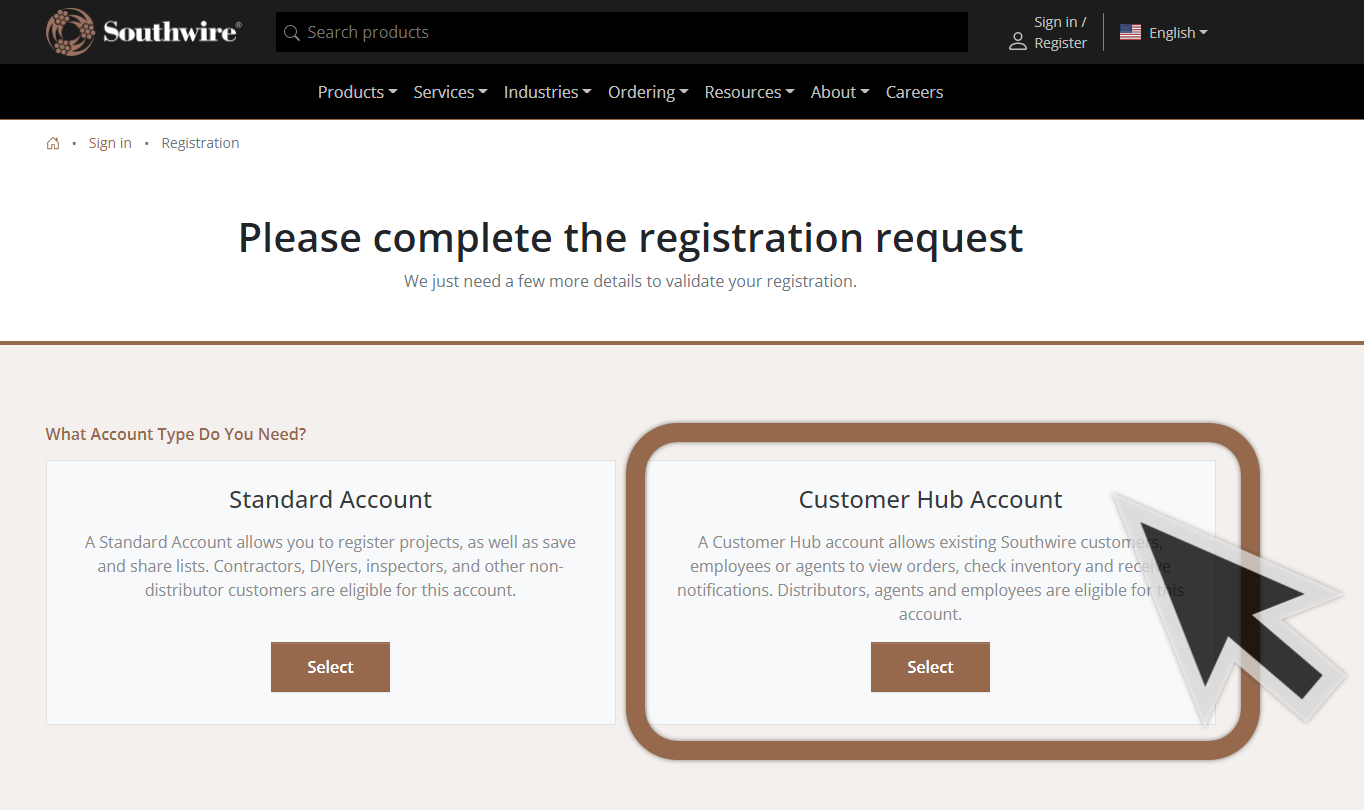This screenshot has width=1364, height=810.
Task: Select the Standard Account button
Action: click(x=330, y=667)
